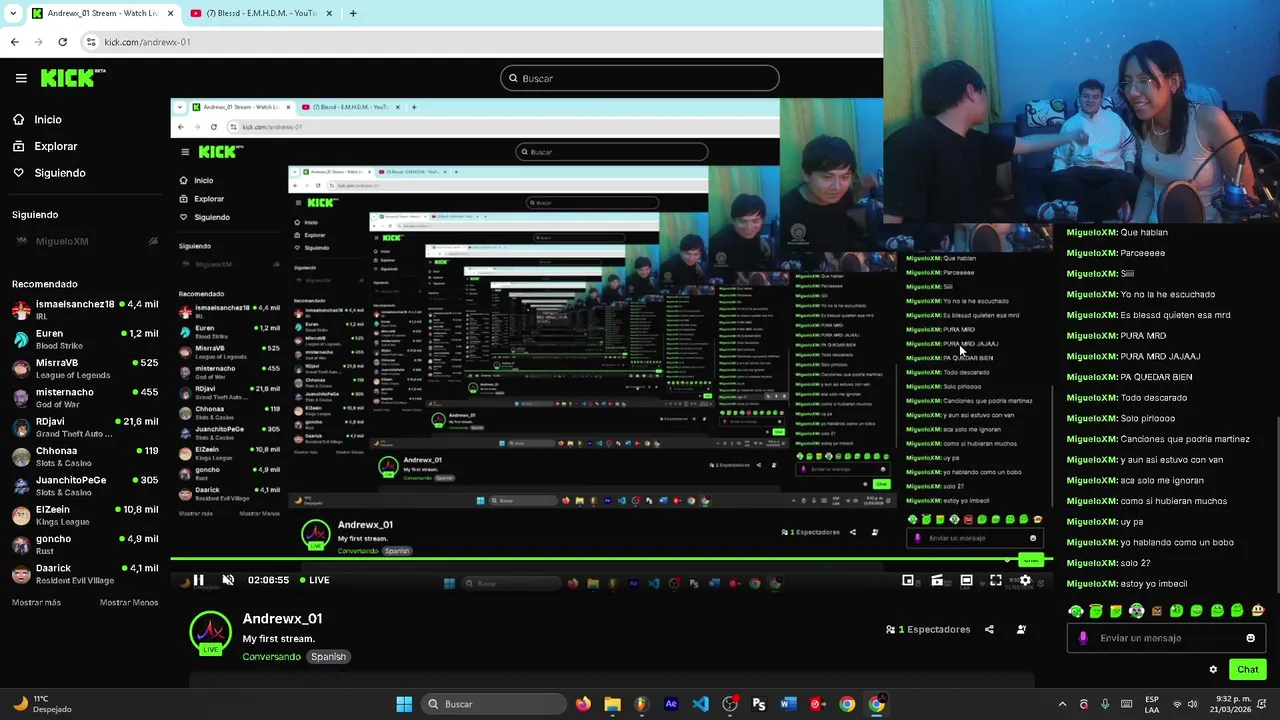
Task: Open the weather widget 11°C Despejado
Action: pyautogui.click(x=44, y=704)
